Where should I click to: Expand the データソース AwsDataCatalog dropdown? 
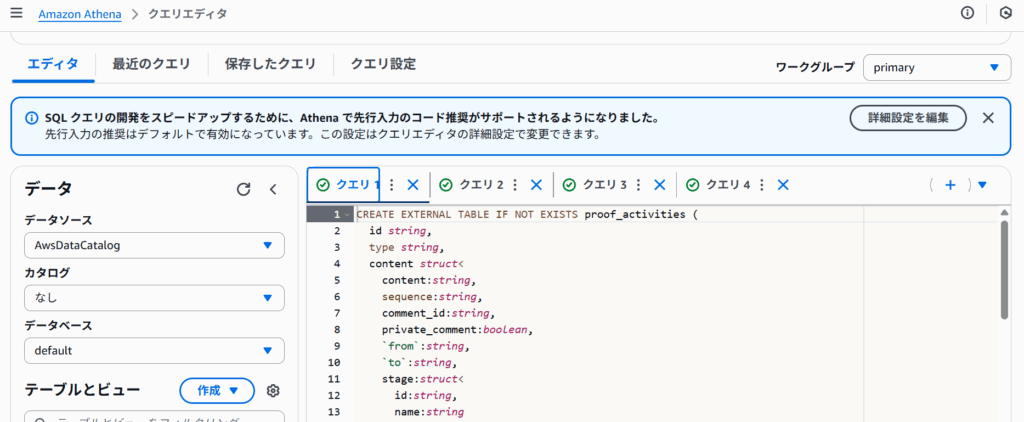click(x=154, y=246)
